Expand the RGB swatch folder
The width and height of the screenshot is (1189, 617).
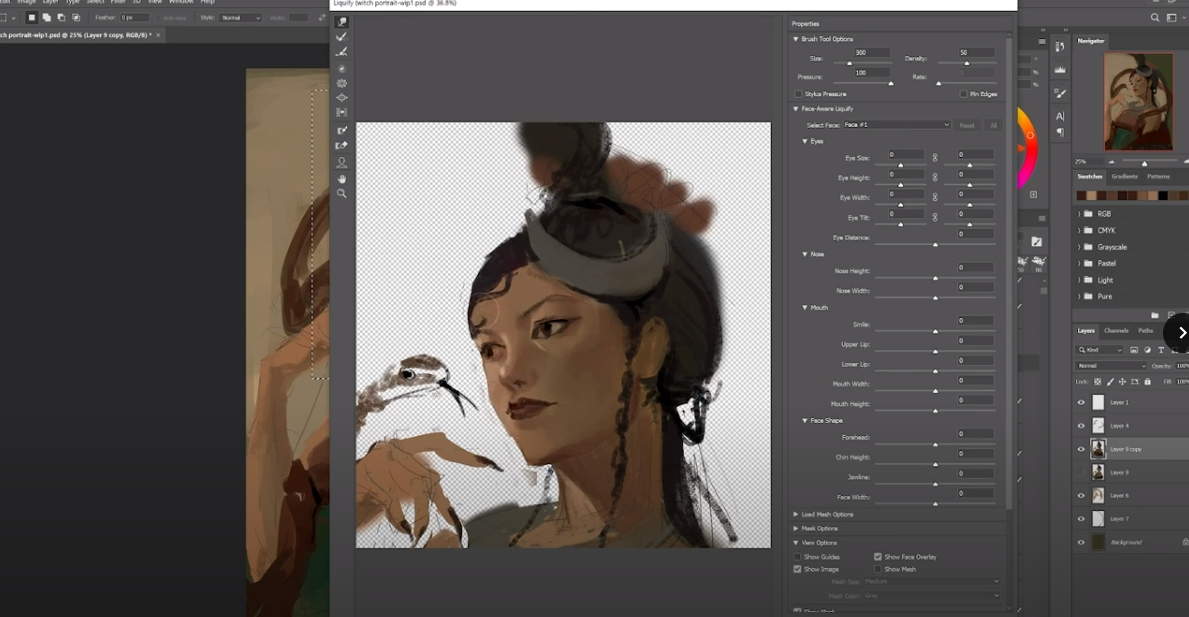(x=1079, y=215)
